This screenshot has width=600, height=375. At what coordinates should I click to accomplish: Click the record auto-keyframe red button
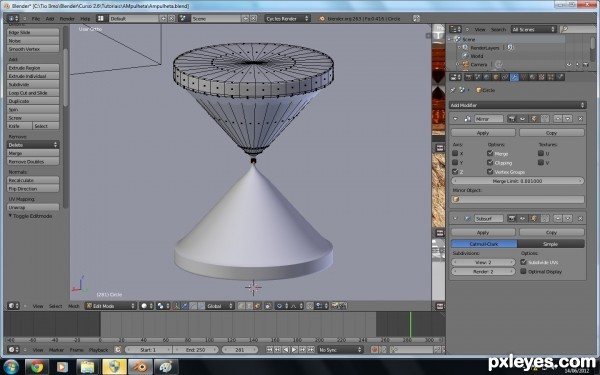(x=374, y=349)
